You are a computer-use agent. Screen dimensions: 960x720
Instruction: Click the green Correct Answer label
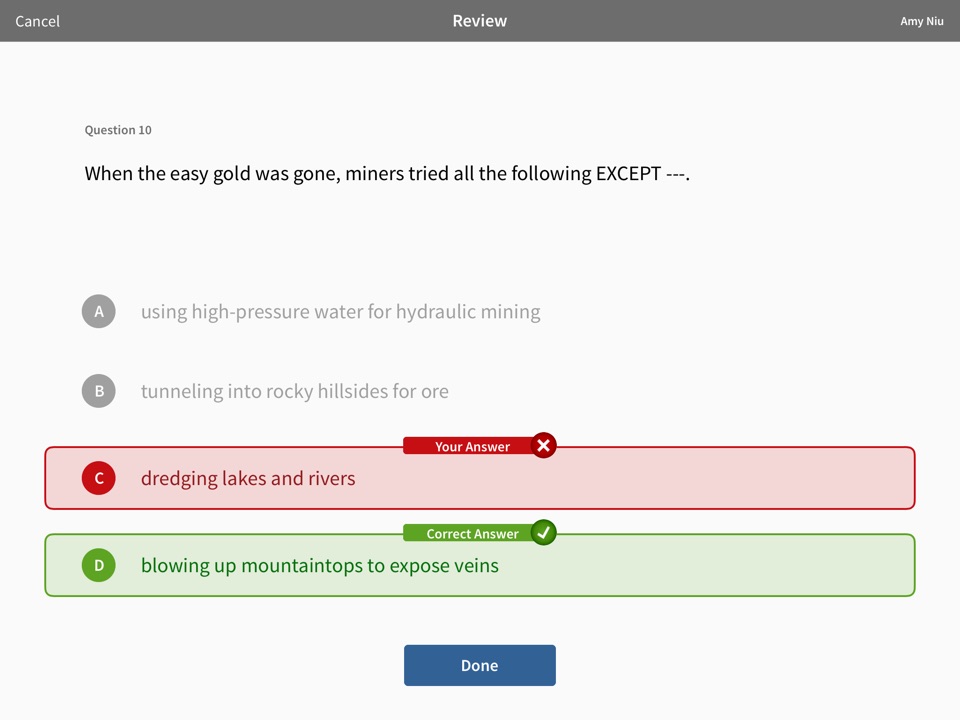[x=472, y=533]
